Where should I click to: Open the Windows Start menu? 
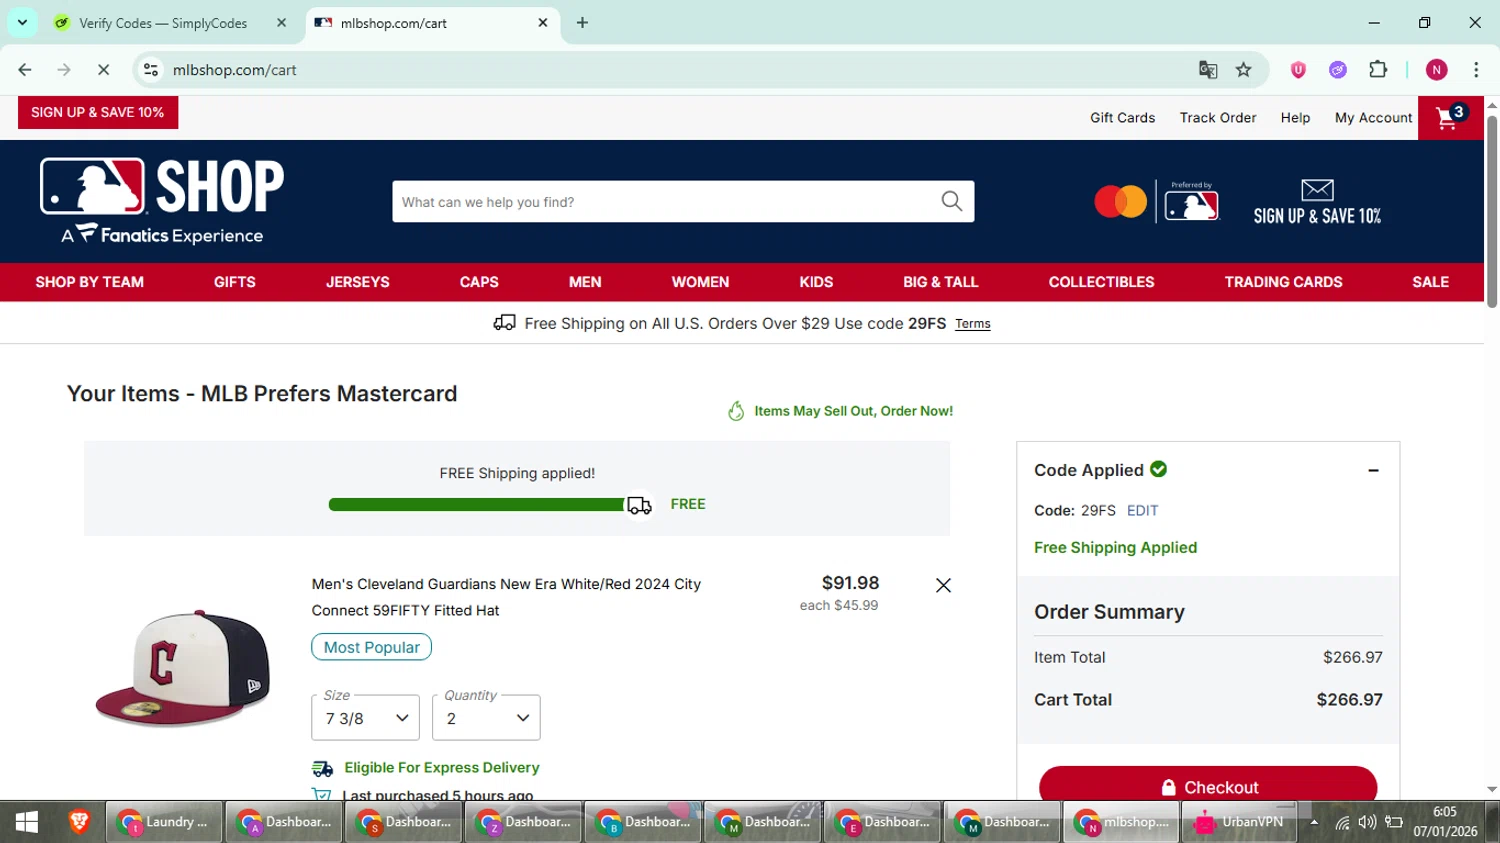click(x=27, y=822)
